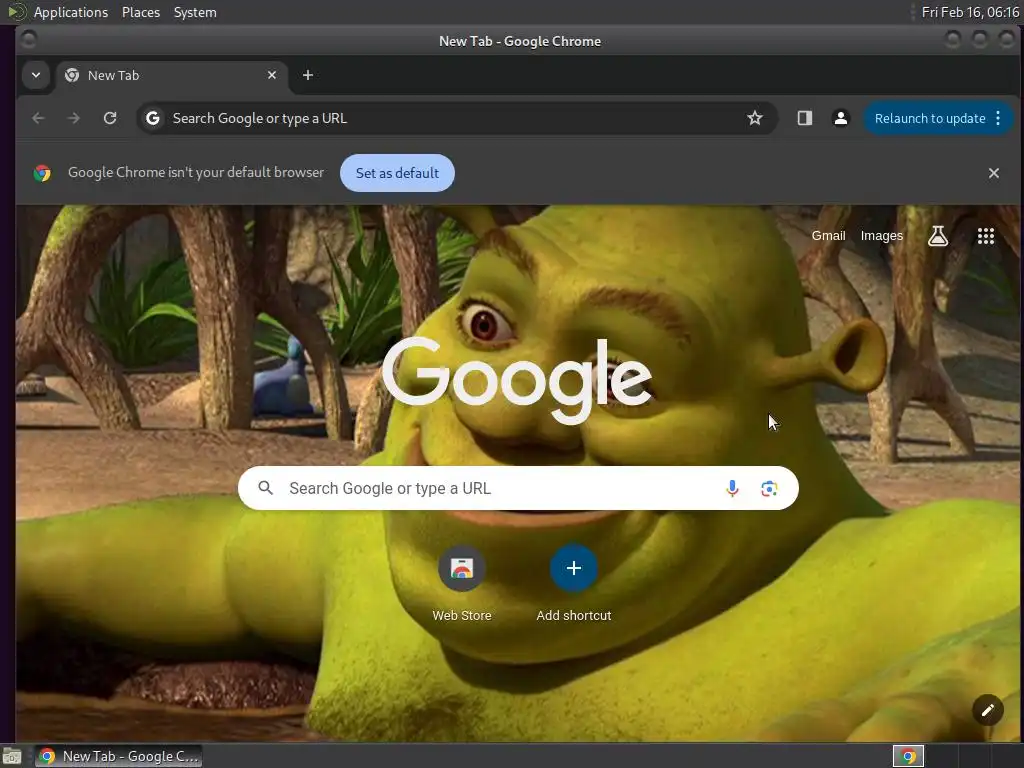Open Chrome's three-dot menu
The height and width of the screenshot is (768, 1024).
click(x=998, y=118)
